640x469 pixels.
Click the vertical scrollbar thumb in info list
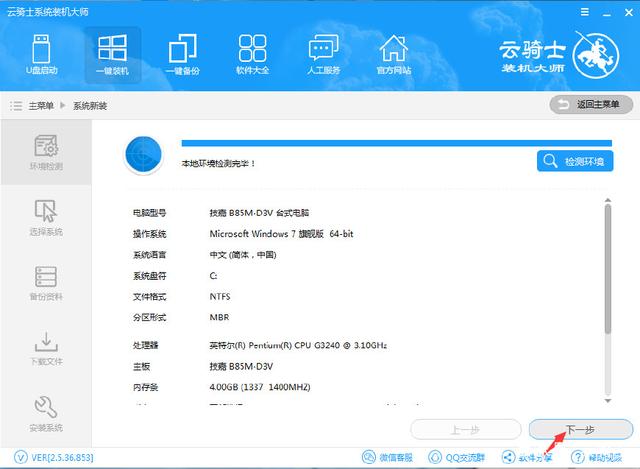pyautogui.click(x=608, y=269)
